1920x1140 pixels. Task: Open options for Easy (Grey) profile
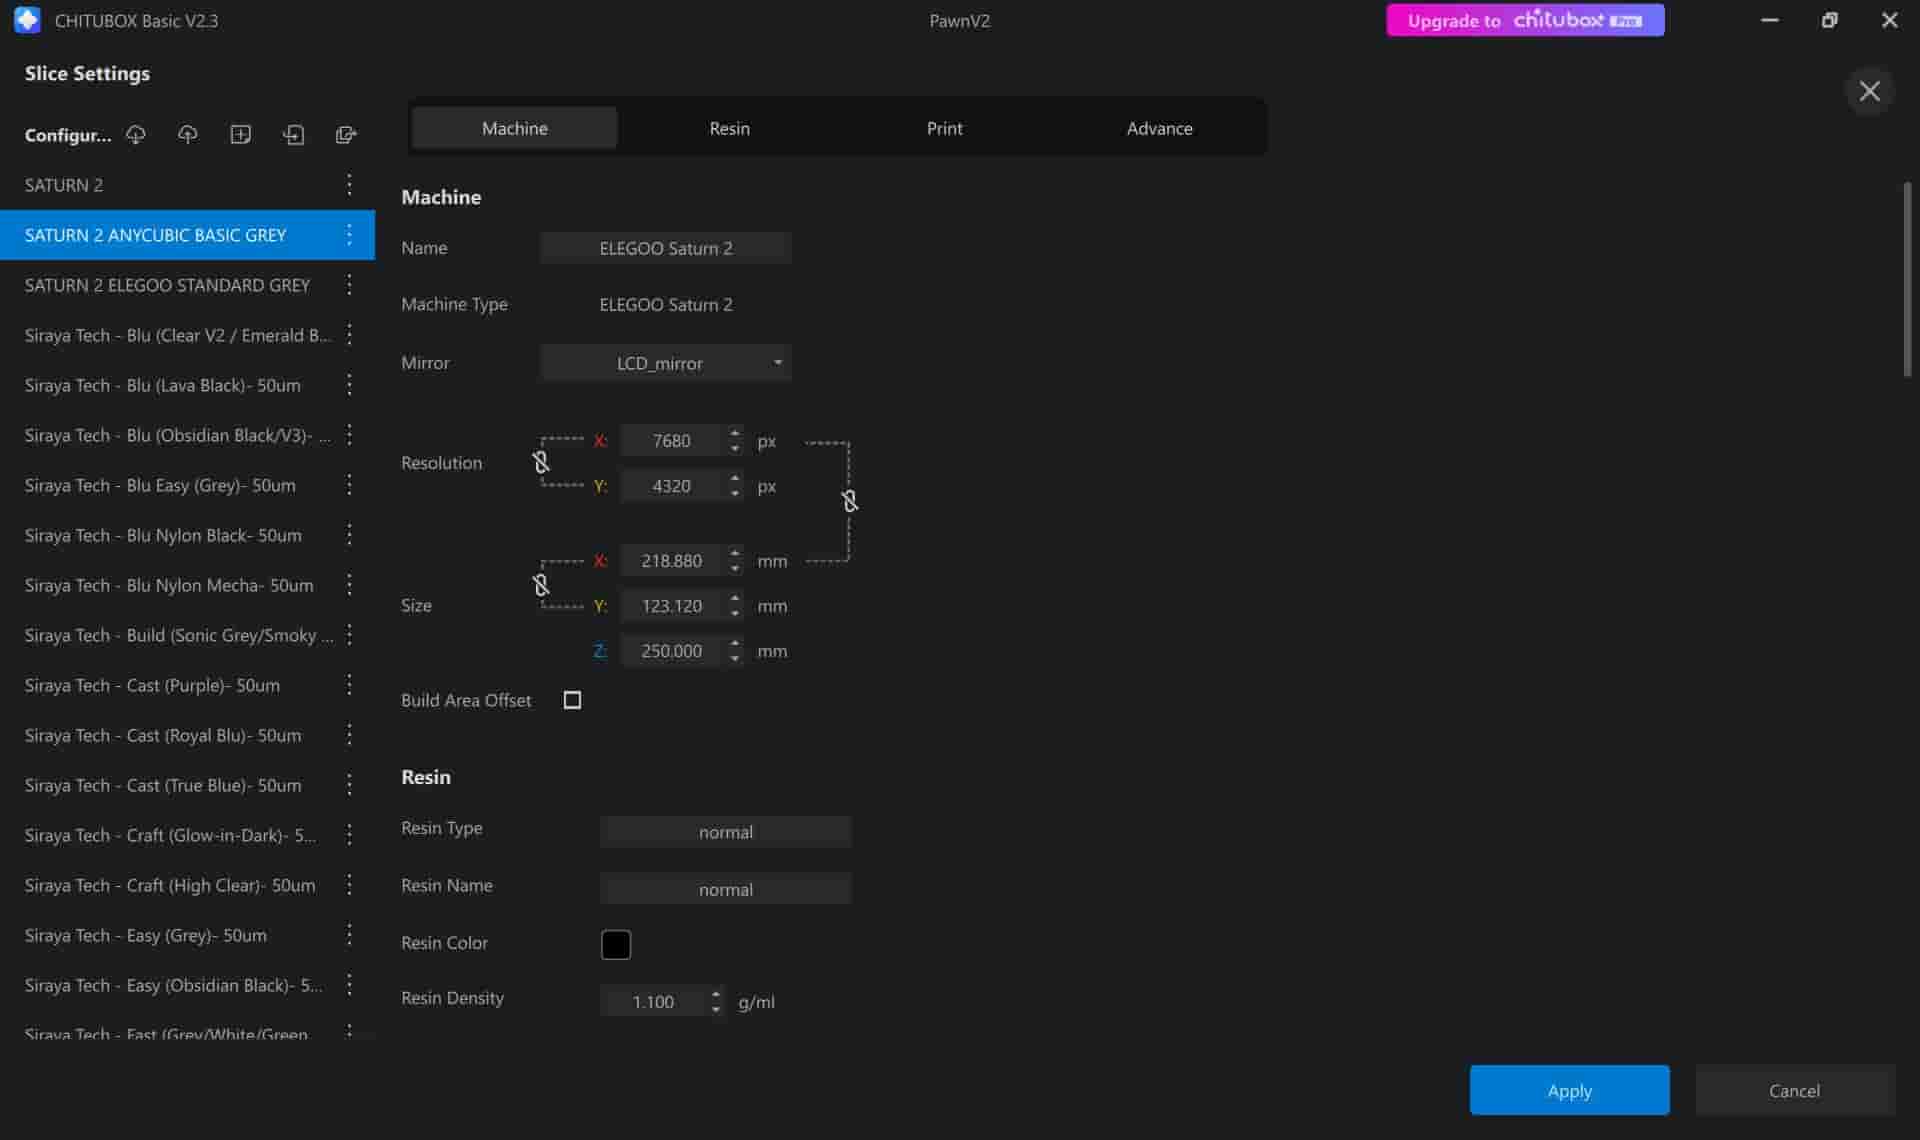coord(349,935)
